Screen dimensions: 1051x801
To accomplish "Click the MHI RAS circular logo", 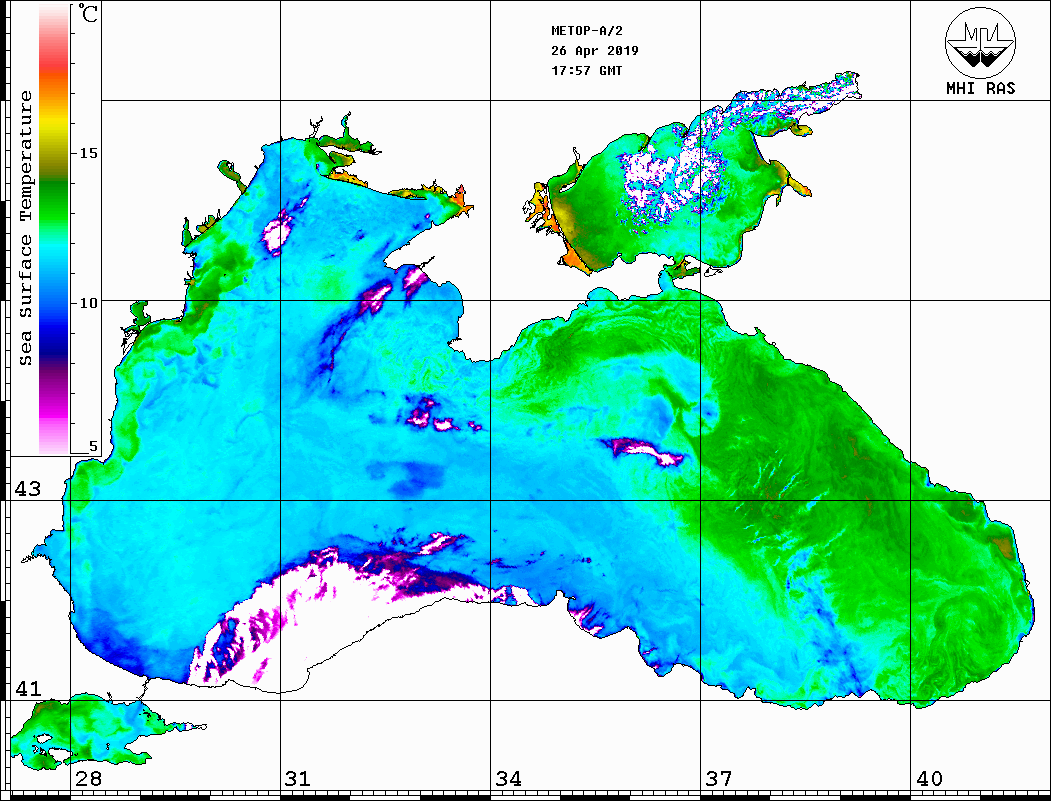I will [x=980, y=43].
